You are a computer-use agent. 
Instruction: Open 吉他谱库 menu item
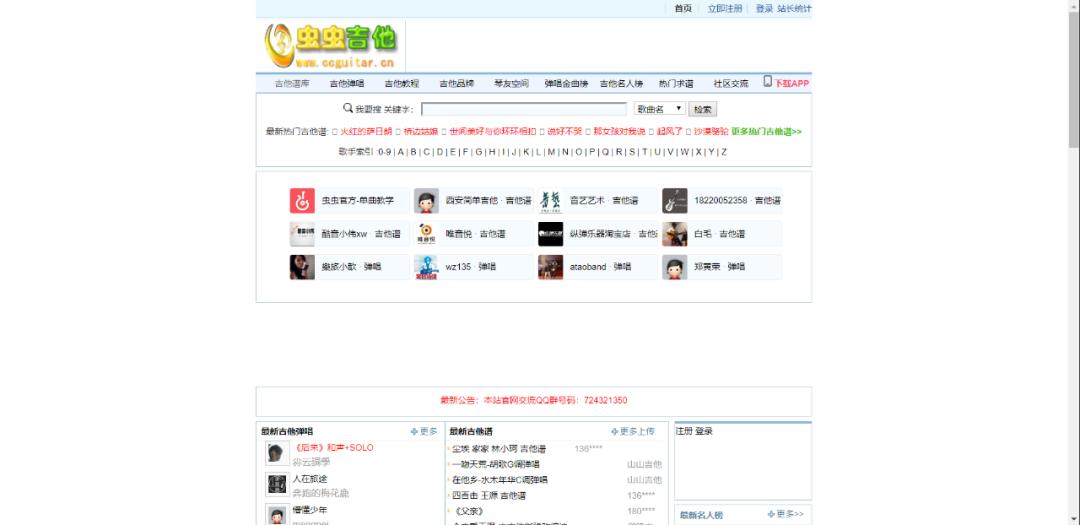point(292,83)
